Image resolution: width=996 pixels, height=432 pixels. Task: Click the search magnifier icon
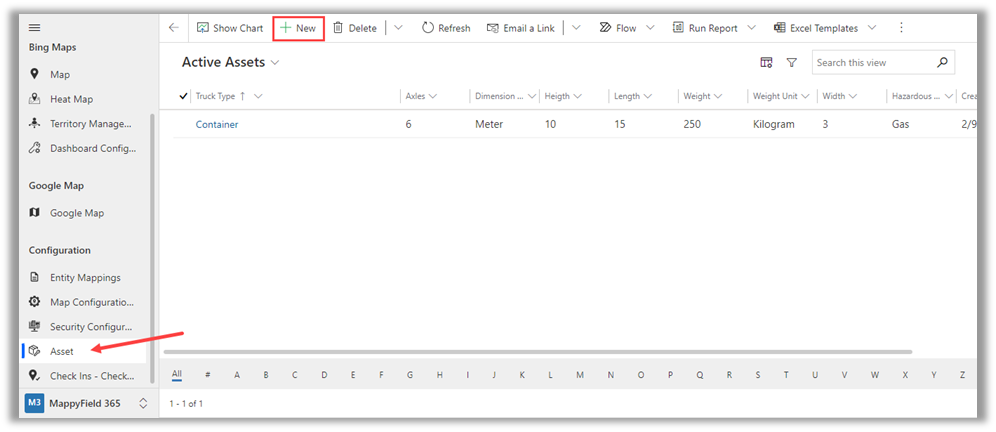[x=942, y=63]
